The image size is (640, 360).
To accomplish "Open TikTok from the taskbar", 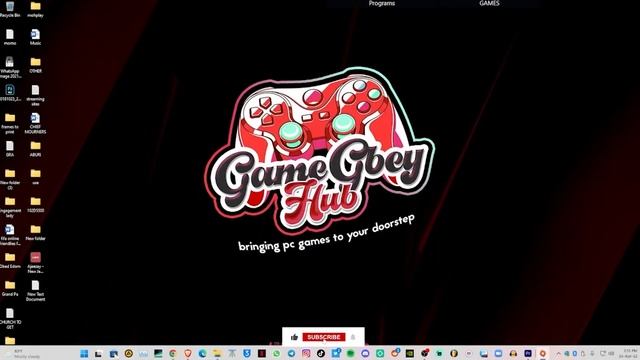I will (321, 353).
